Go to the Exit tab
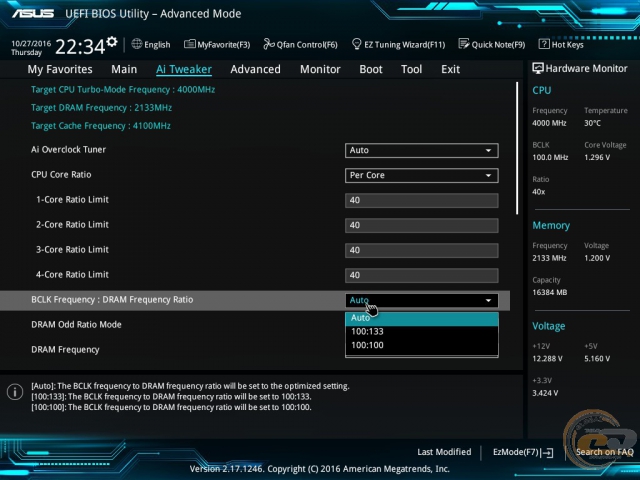This screenshot has width=640, height=480. (x=450, y=69)
